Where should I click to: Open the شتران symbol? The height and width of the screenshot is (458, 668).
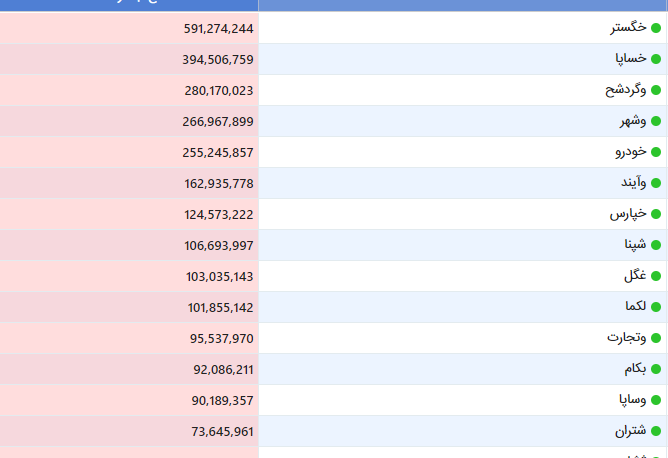pos(631,431)
